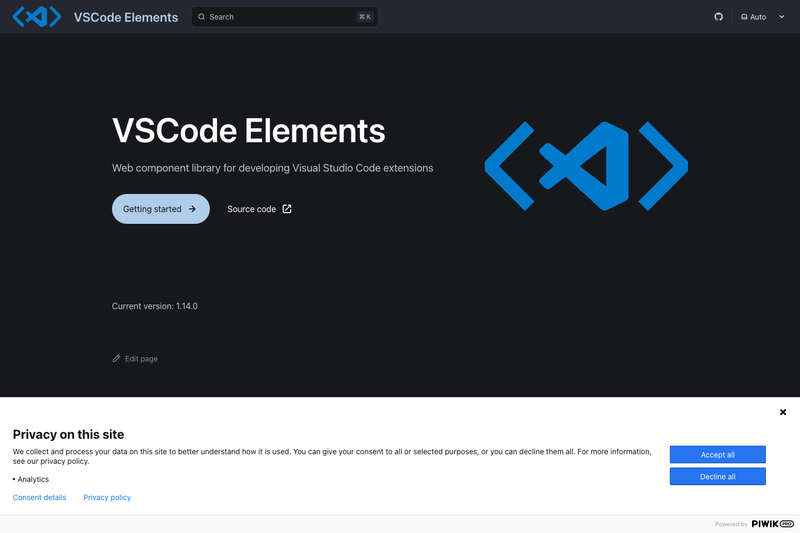Viewport: 800px width, 533px height.
Task: Click the VSCode Elements logo in header
Action: click(x=37, y=17)
